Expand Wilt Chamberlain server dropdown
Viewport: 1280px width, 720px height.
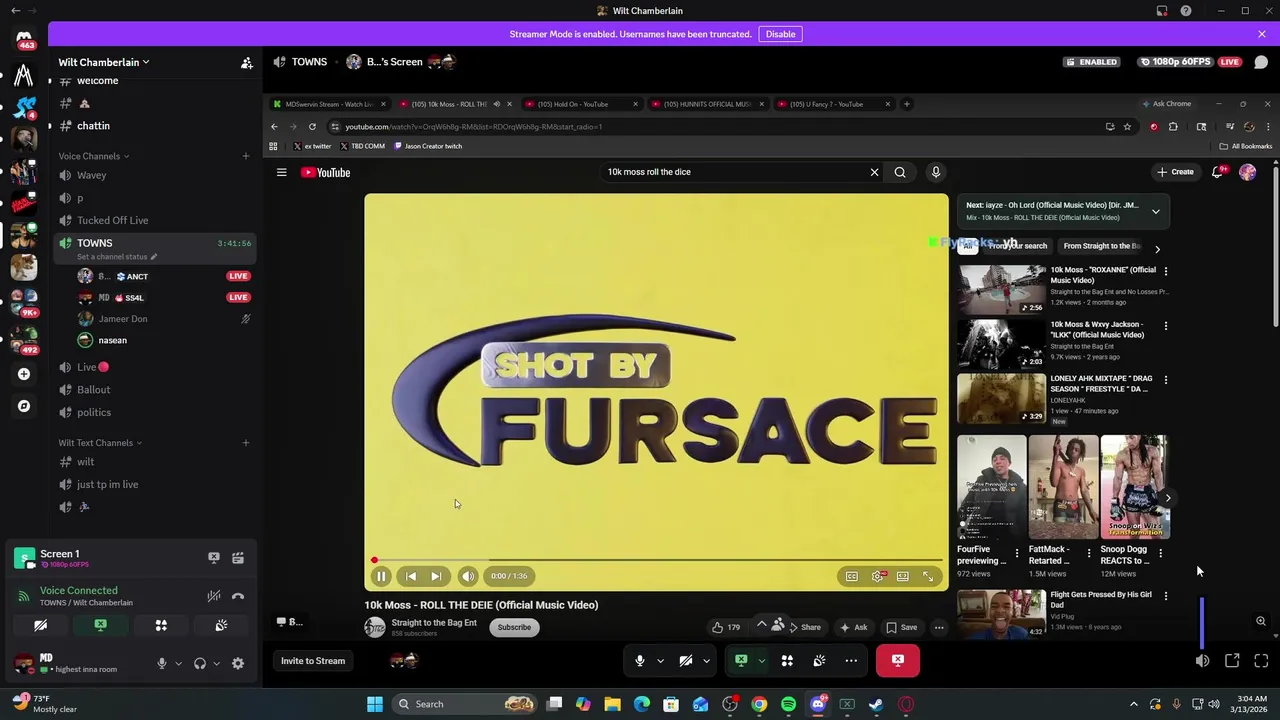click(104, 62)
